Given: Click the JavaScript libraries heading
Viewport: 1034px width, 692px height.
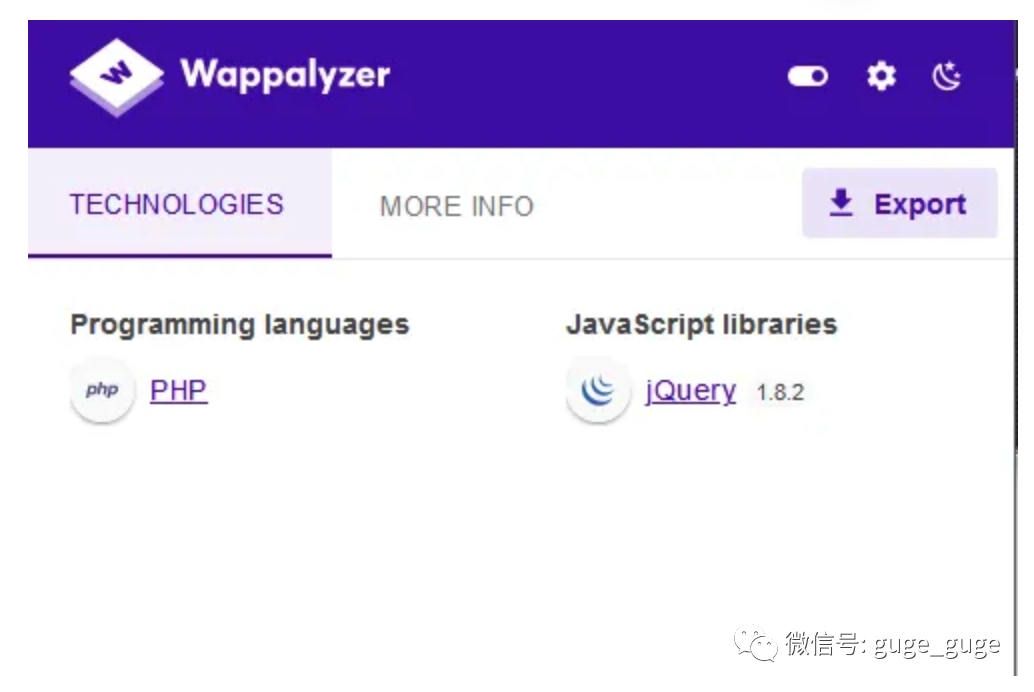Looking at the screenshot, I should pyautogui.click(x=702, y=325).
